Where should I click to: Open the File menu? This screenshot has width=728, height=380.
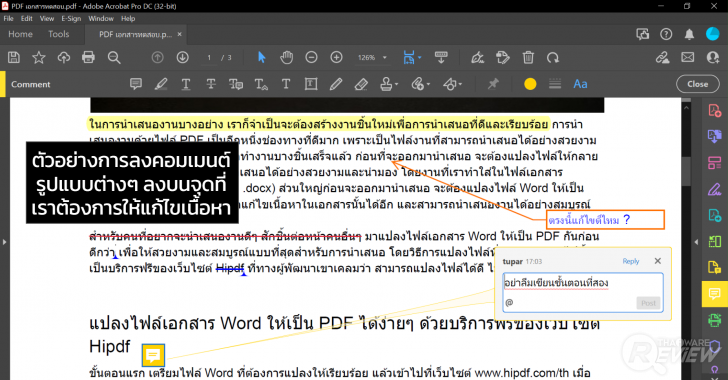pos(8,19)
